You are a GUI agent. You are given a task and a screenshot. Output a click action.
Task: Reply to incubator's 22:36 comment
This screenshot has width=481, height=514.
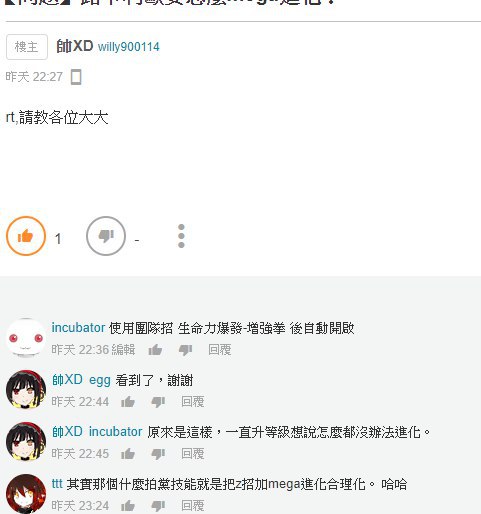(x=220, y=350)
